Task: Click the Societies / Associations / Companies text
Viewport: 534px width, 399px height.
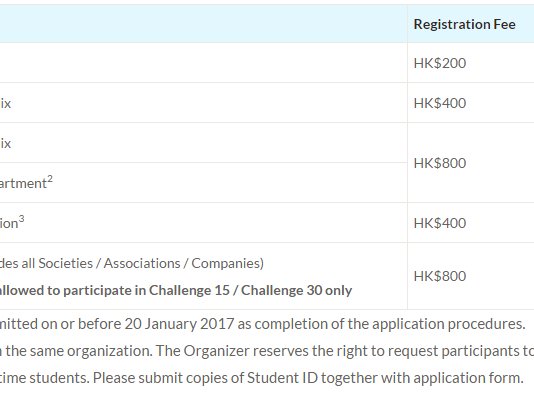Action: tap(151, 264)
